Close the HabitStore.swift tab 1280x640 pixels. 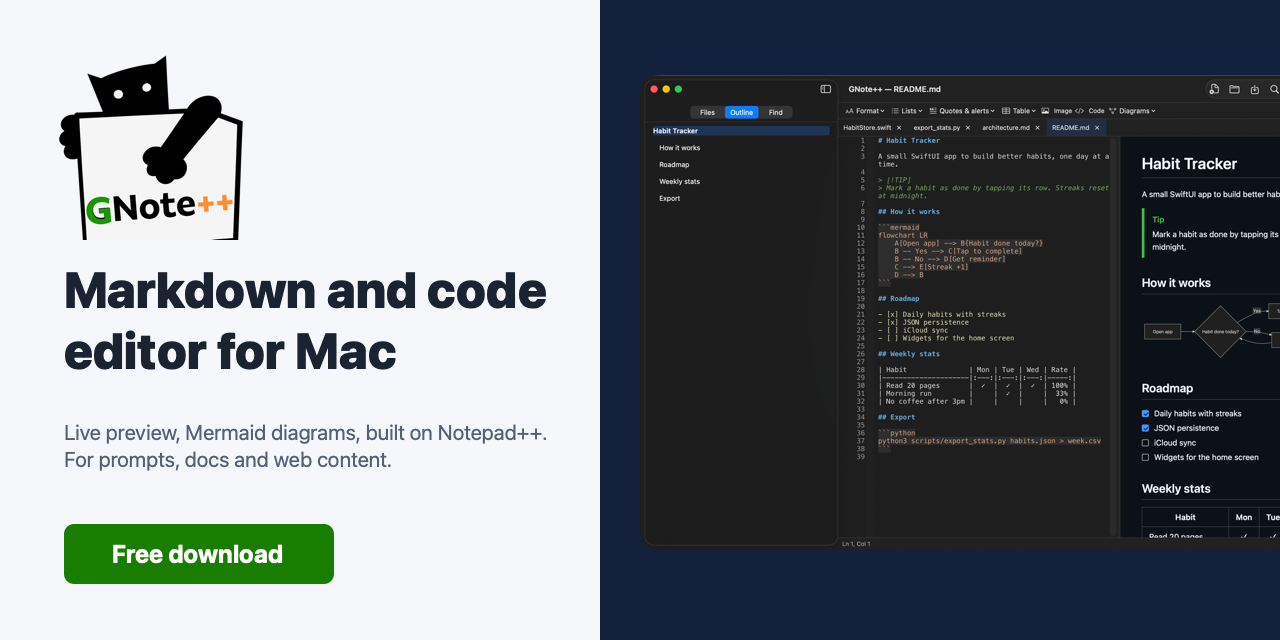click(900, 128)
